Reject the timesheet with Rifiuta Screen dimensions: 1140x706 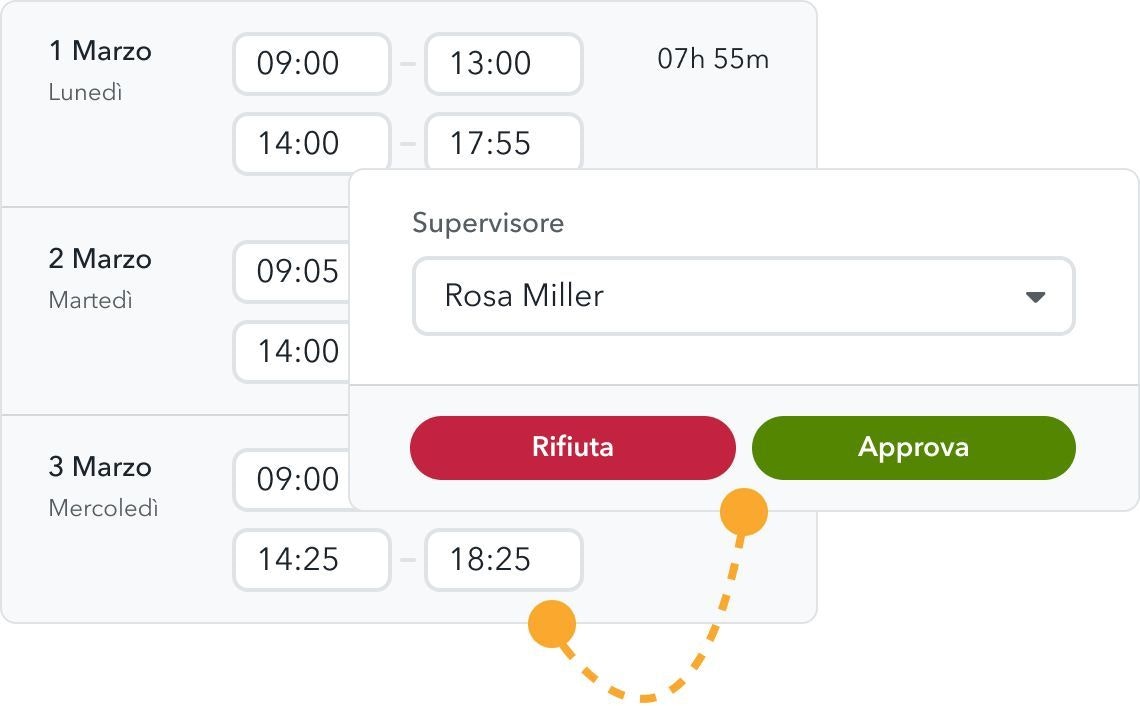click(x=572, y=447)
